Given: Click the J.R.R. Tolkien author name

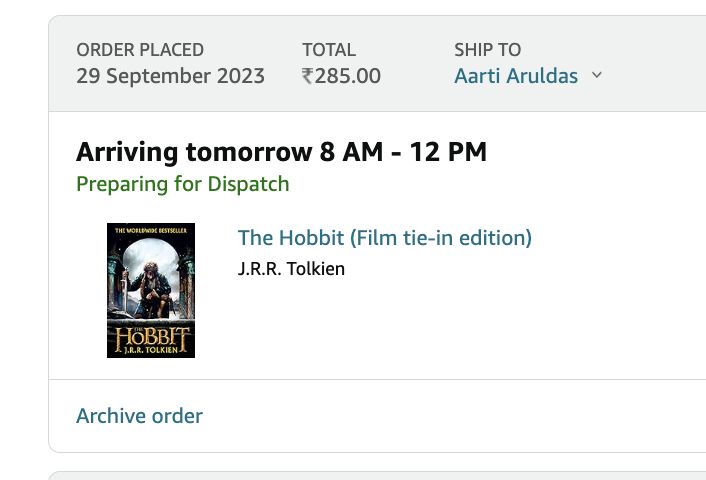Looking at the screenshot, I should [291, 269].
